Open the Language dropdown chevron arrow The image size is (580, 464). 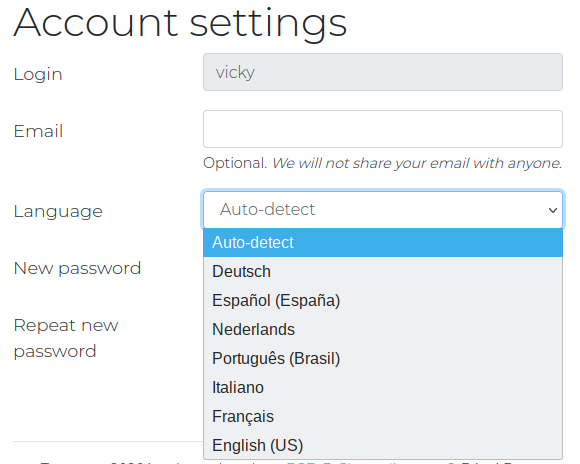pyautogui.click(x=553, y=210)
